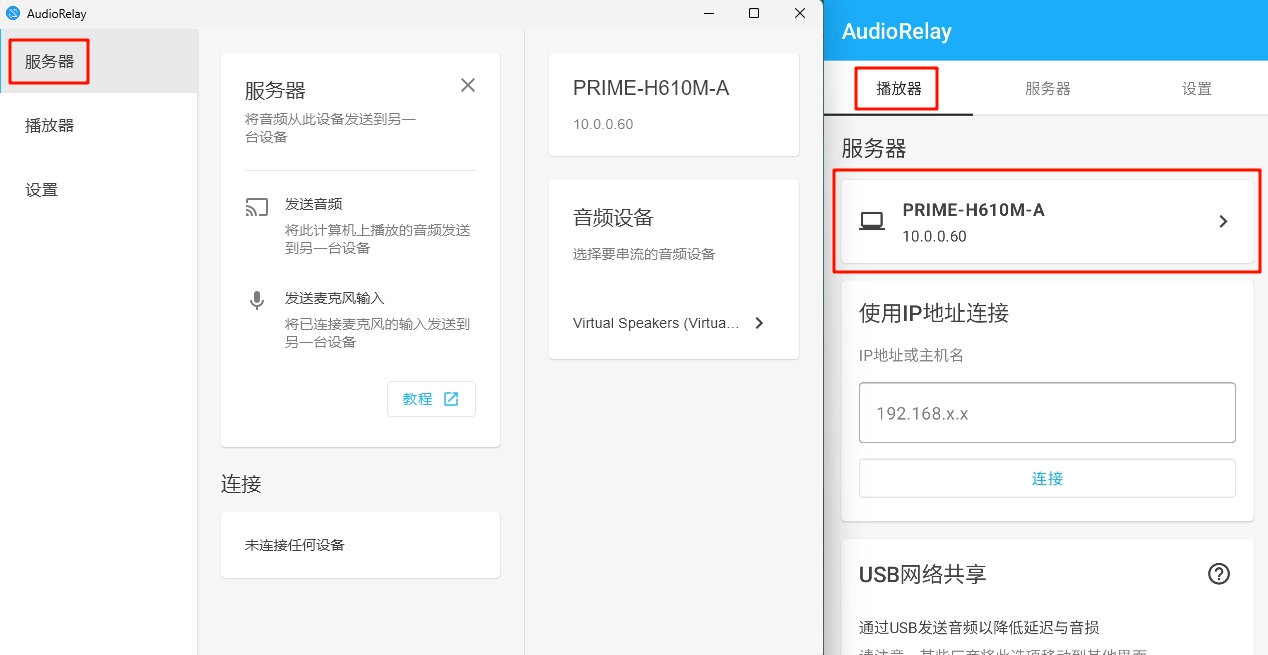
Task: Select 服务器 in the left sidebar
Action: click(50, 62)
